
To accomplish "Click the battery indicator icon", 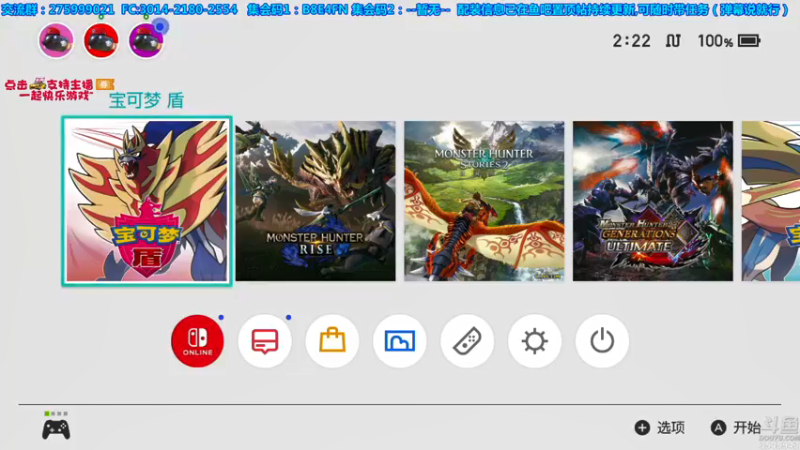I will coord(749,41).
